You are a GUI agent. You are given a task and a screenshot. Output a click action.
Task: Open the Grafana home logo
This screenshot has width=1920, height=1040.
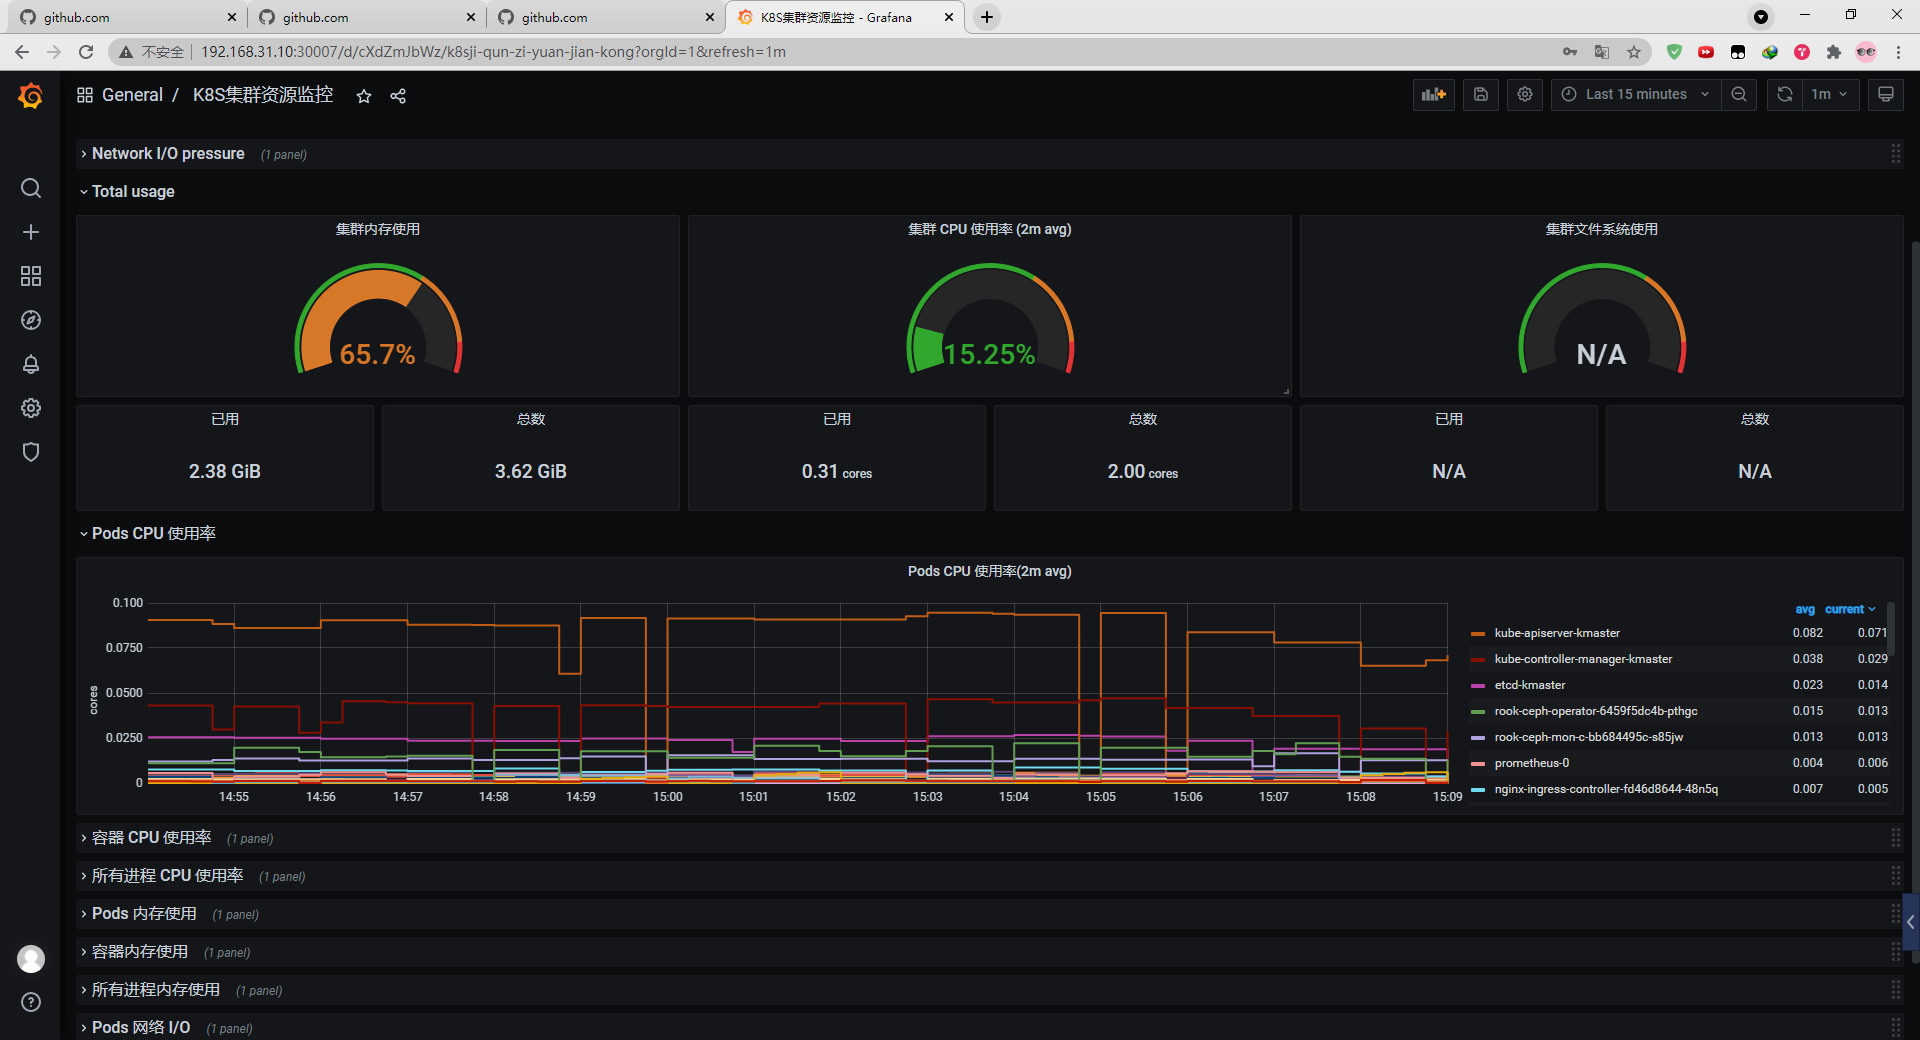click(31, 96)
